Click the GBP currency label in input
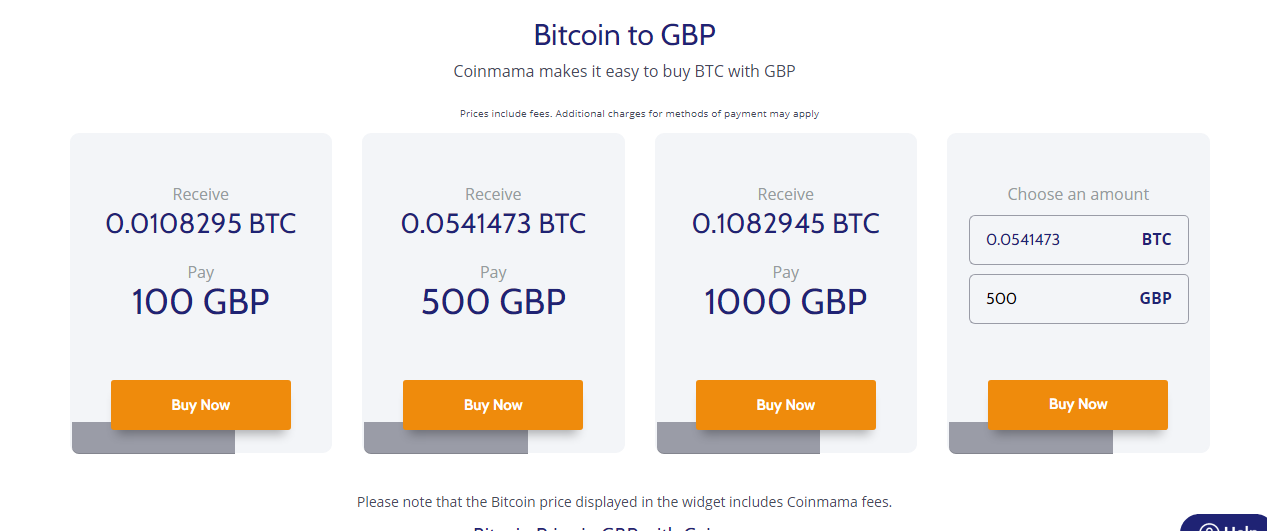 (1156, 298)
